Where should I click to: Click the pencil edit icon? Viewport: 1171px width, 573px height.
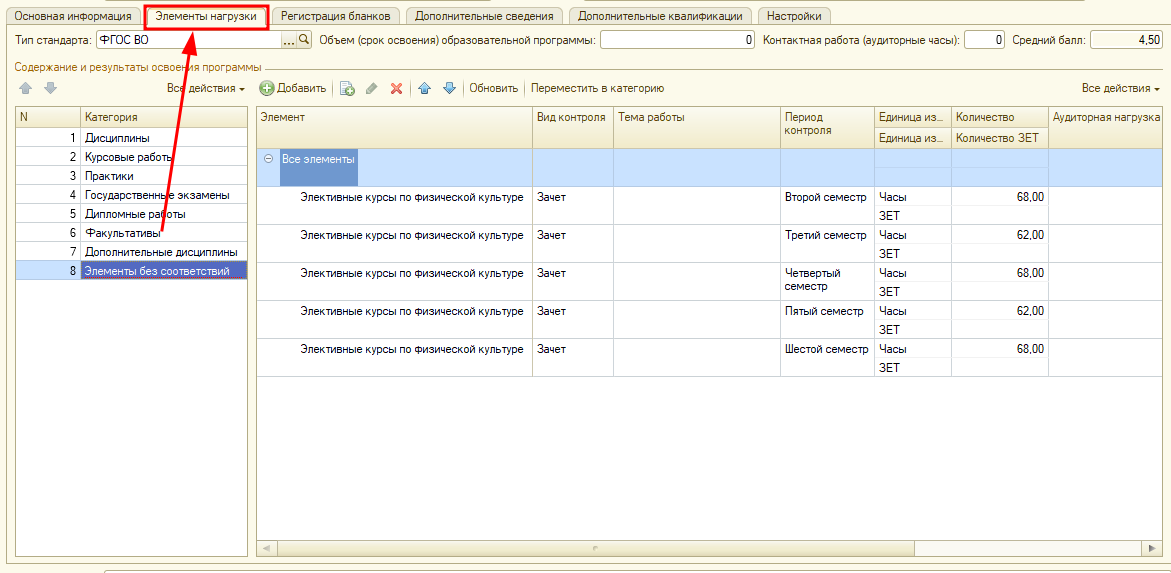[372, 88]
